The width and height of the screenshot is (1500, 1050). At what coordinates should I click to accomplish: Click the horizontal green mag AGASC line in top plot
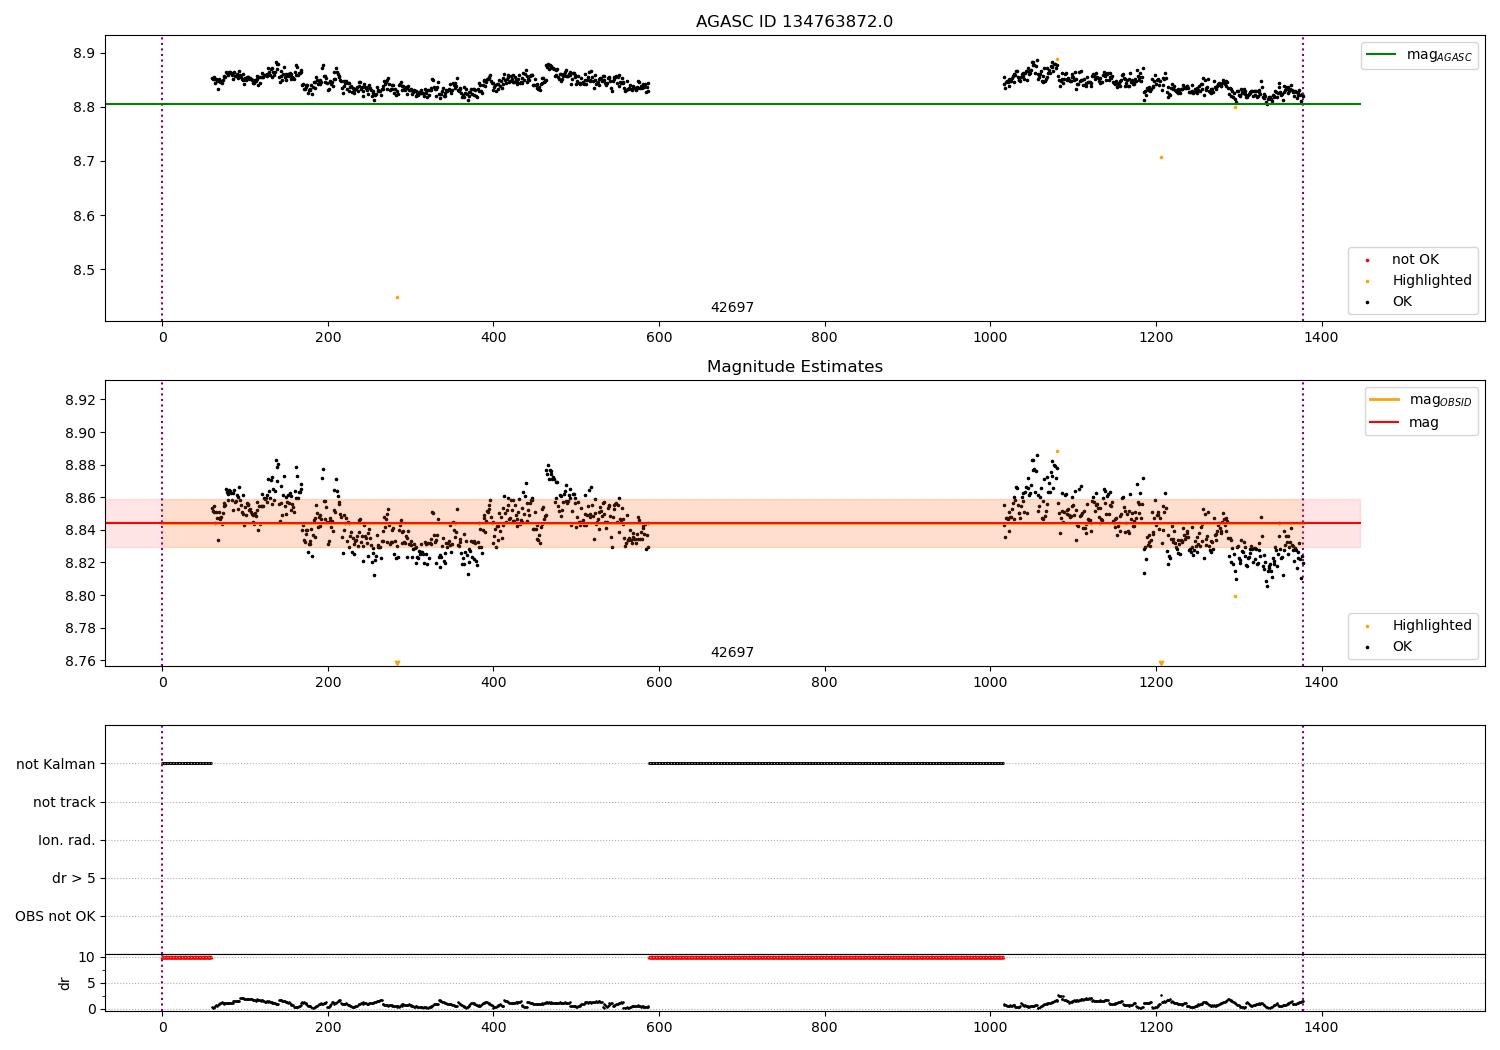point(733,104)
